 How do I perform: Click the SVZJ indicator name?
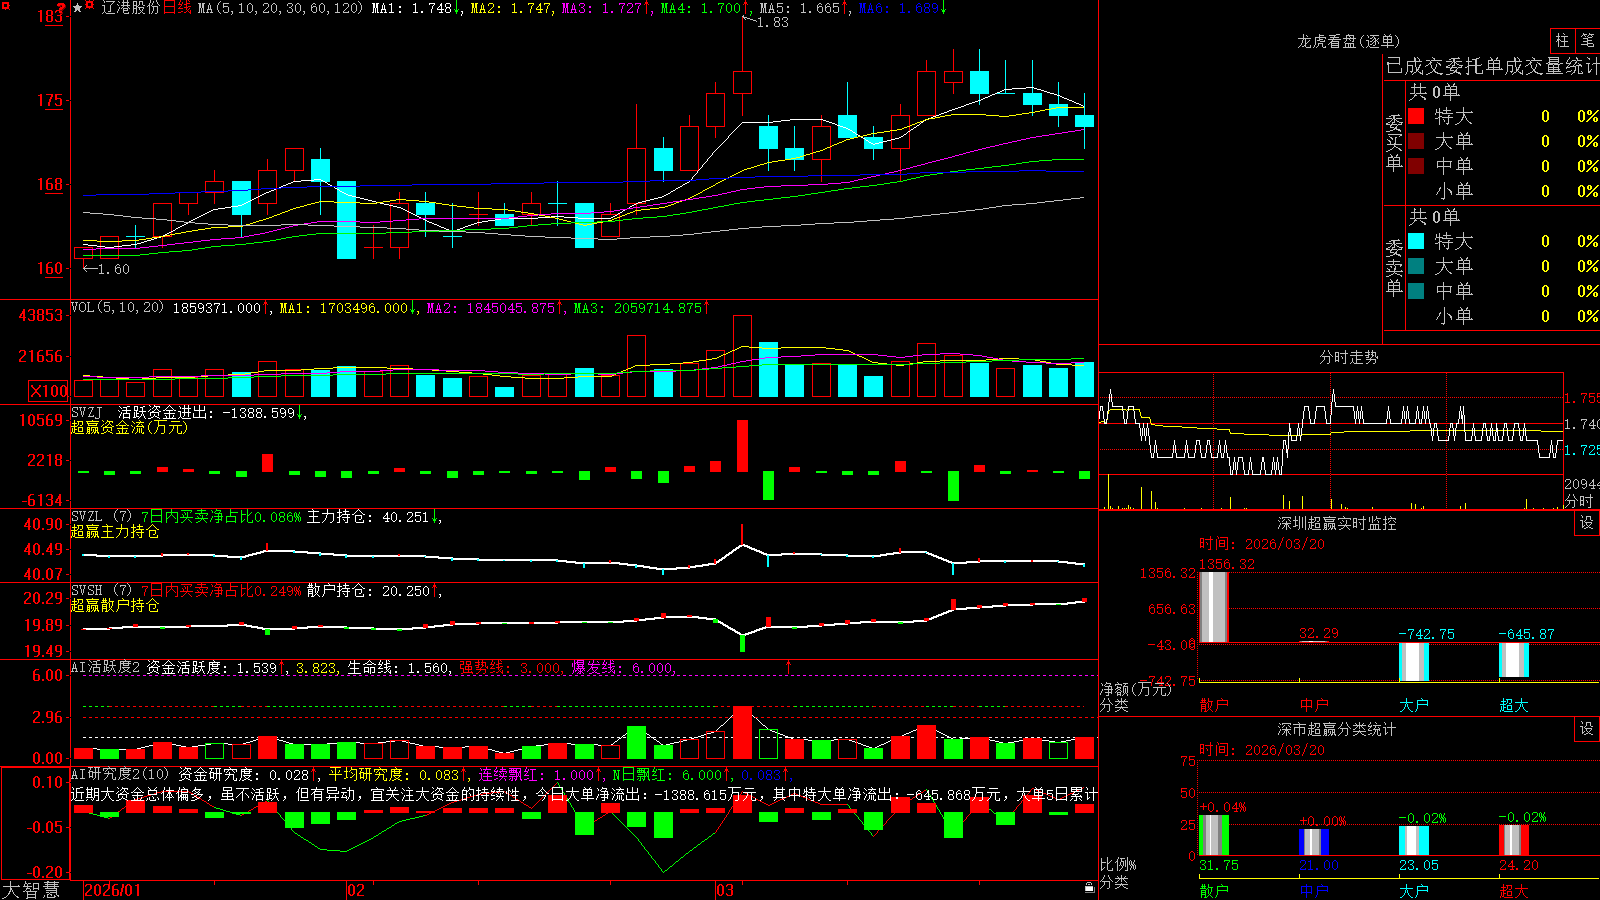point(87,412)
